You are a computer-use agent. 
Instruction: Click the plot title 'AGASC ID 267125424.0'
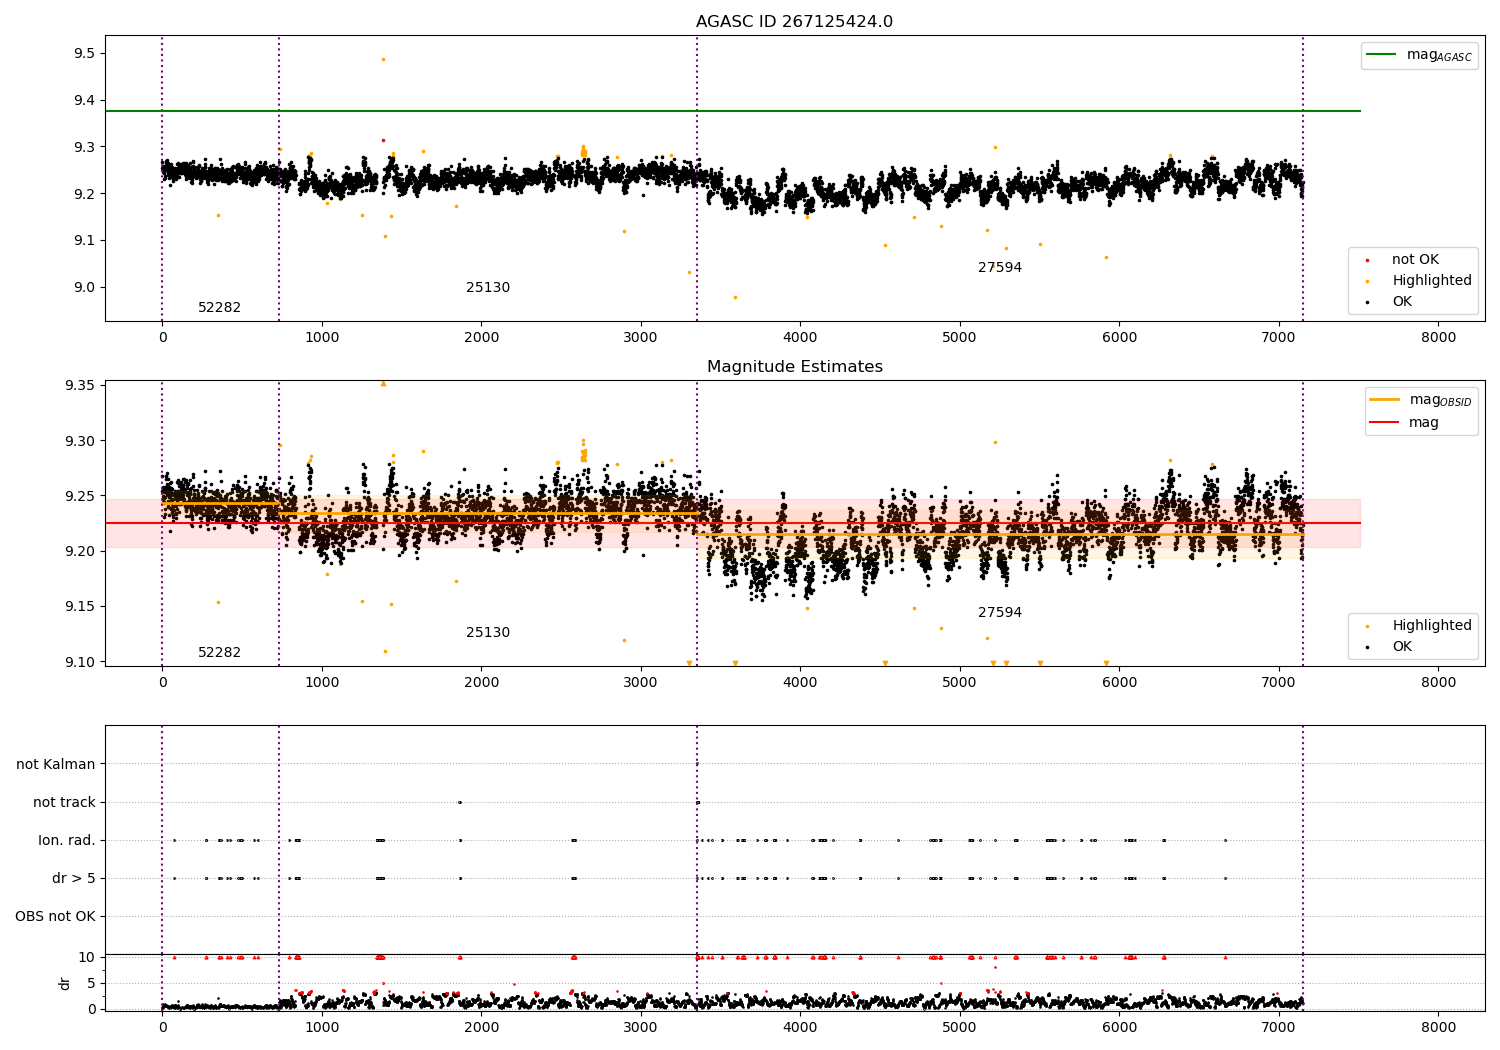point(794,22)
